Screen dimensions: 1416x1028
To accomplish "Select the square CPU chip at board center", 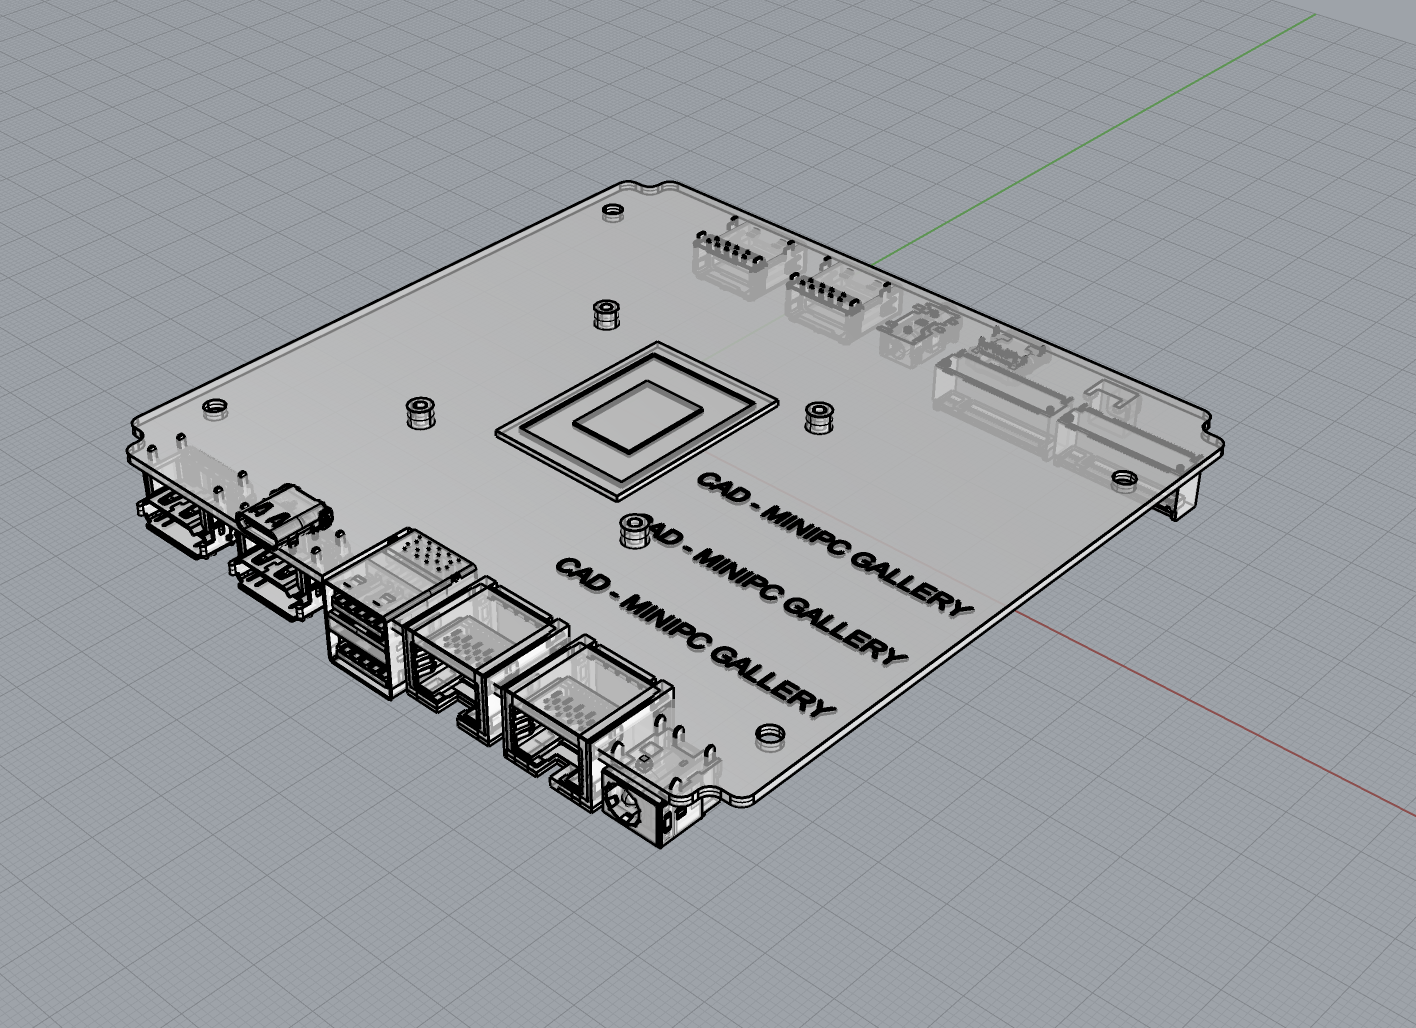I will (x=637, y=419).
